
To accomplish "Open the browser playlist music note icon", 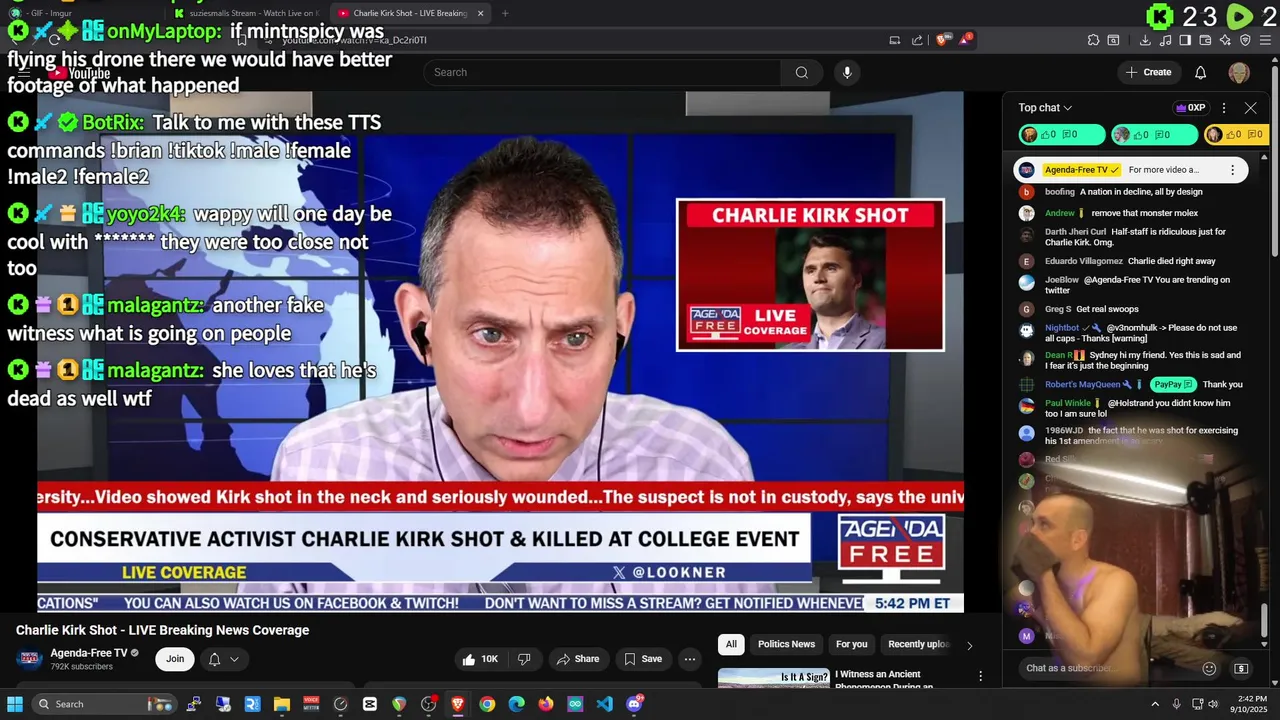I will tap(1165, 40).
